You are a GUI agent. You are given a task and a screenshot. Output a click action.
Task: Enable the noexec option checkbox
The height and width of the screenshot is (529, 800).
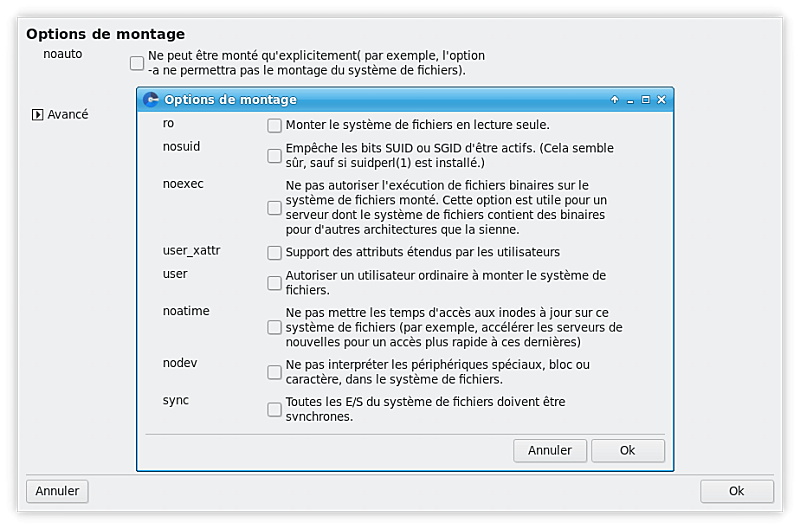[274, 208]
